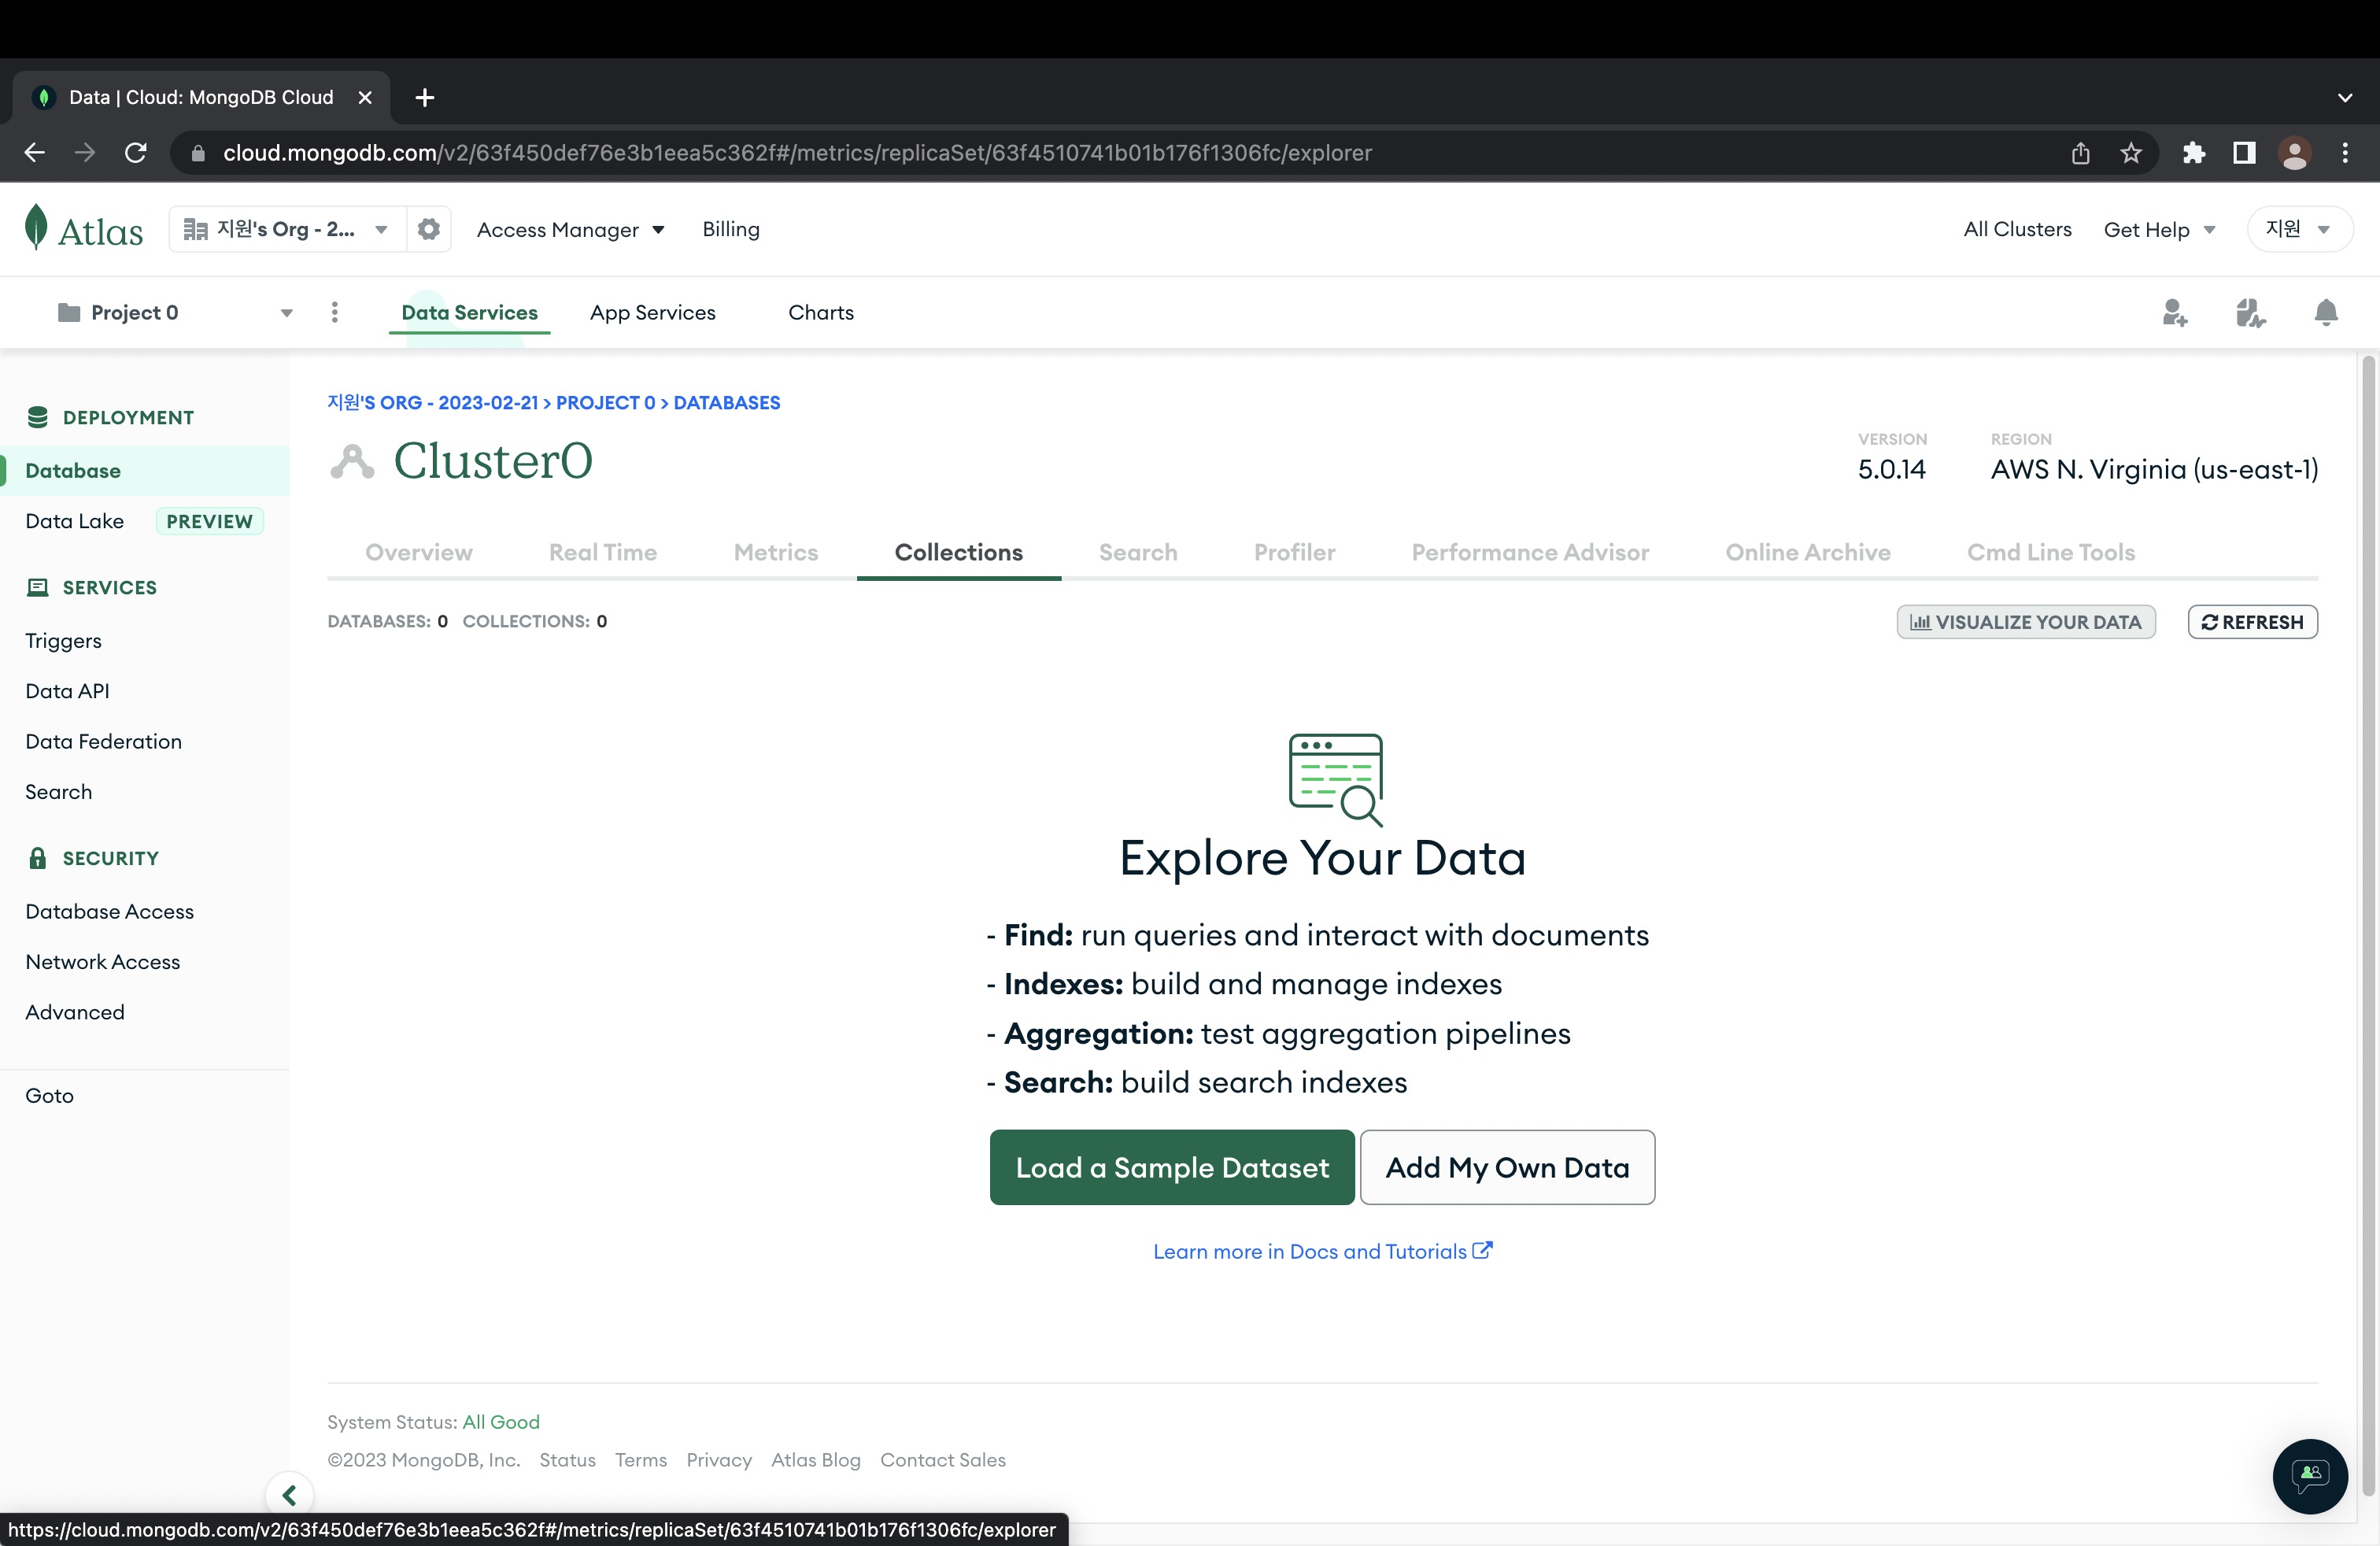
Task: Open Advanced security settings in sidebar
Action: tap(75, 1013)
